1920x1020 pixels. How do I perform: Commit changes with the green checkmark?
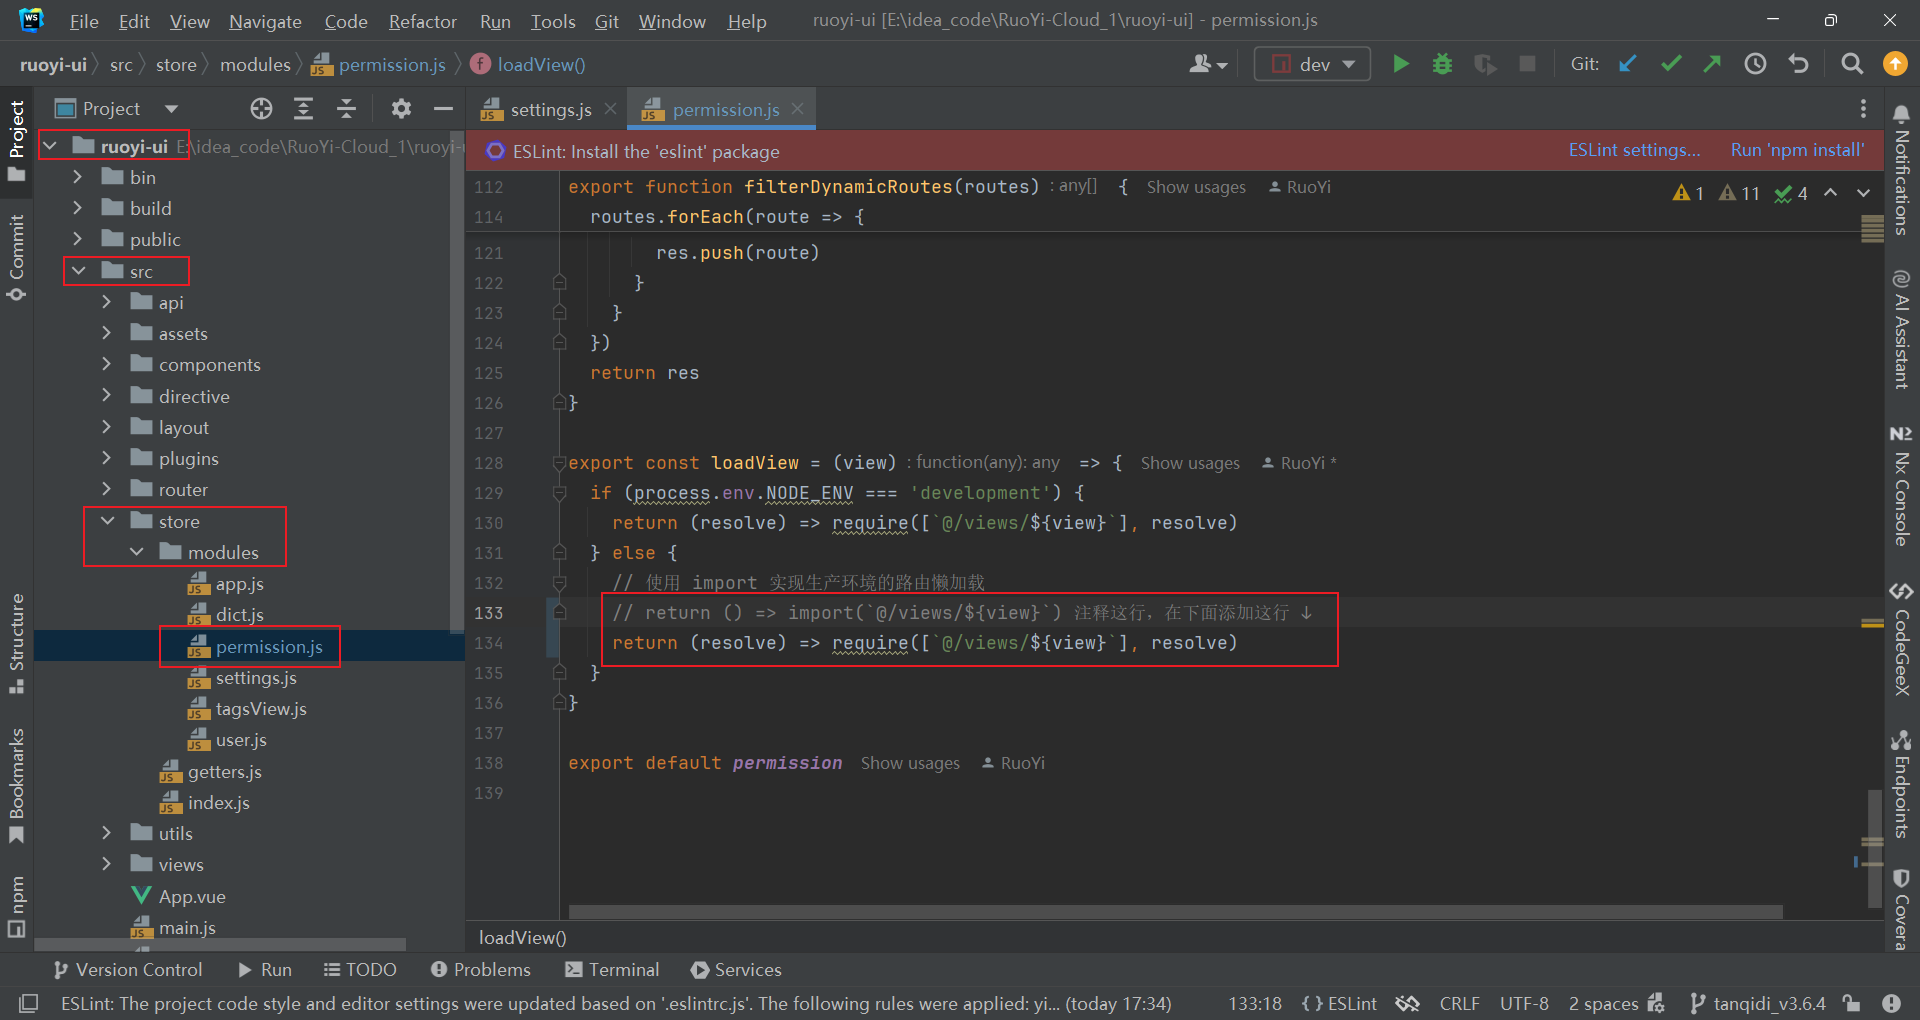click(x=1671, y=64)
